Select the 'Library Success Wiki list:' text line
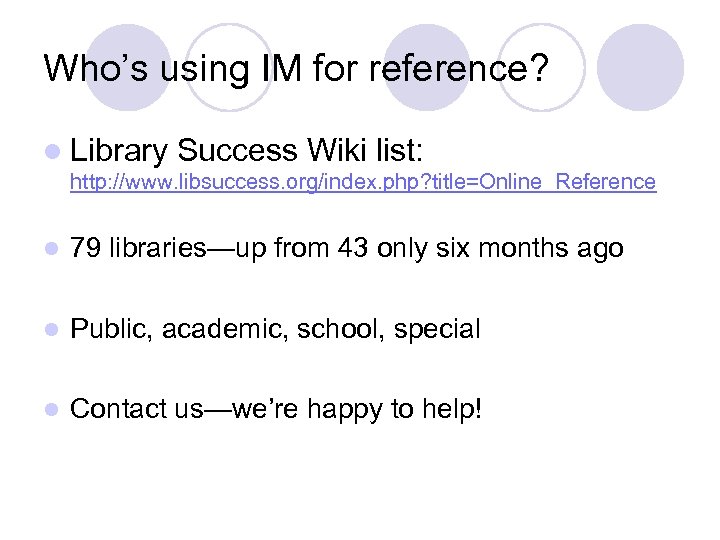The width and height of the screenshot is (720, 540). click(248, 151)
